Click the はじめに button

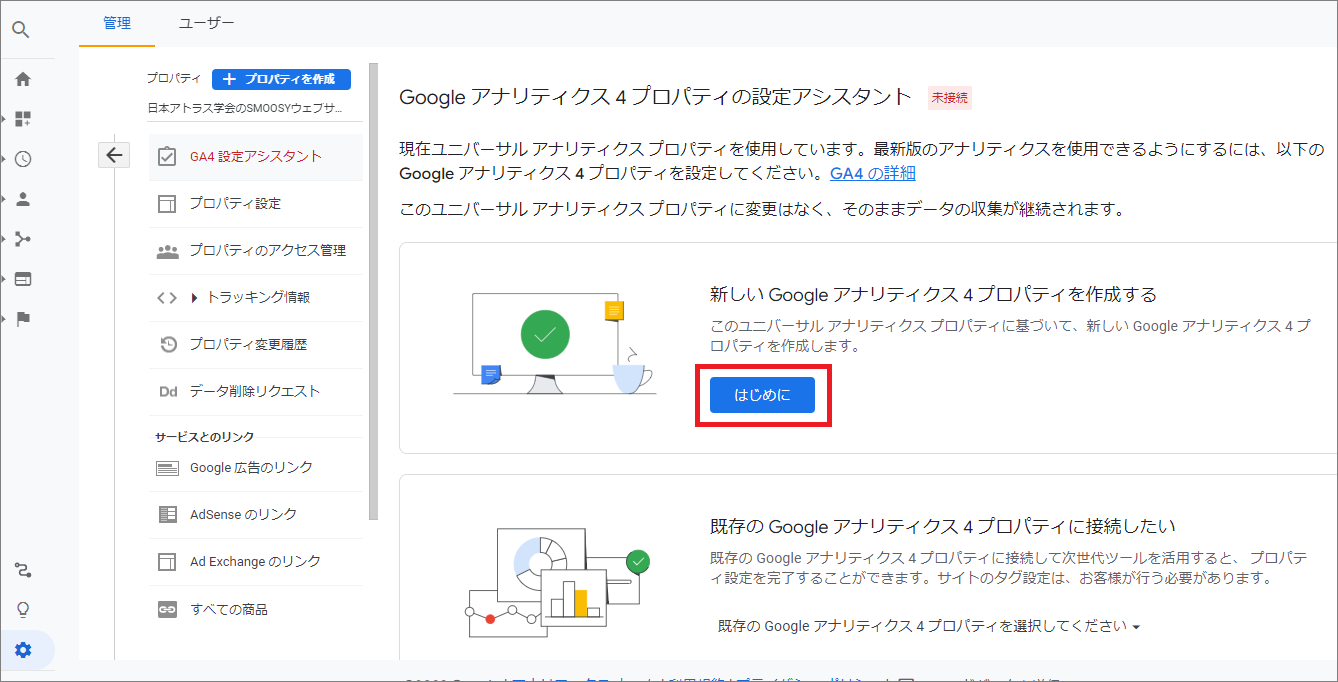coord(762,395)
